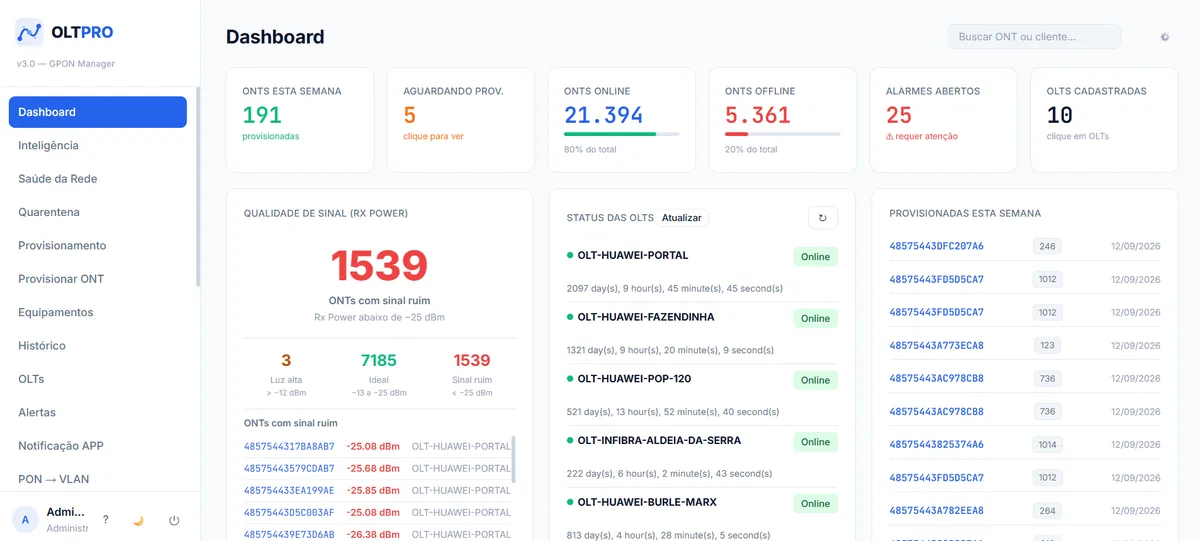Select OLT-HUAWEI-BURLE-MARX row

pos(702,515)
